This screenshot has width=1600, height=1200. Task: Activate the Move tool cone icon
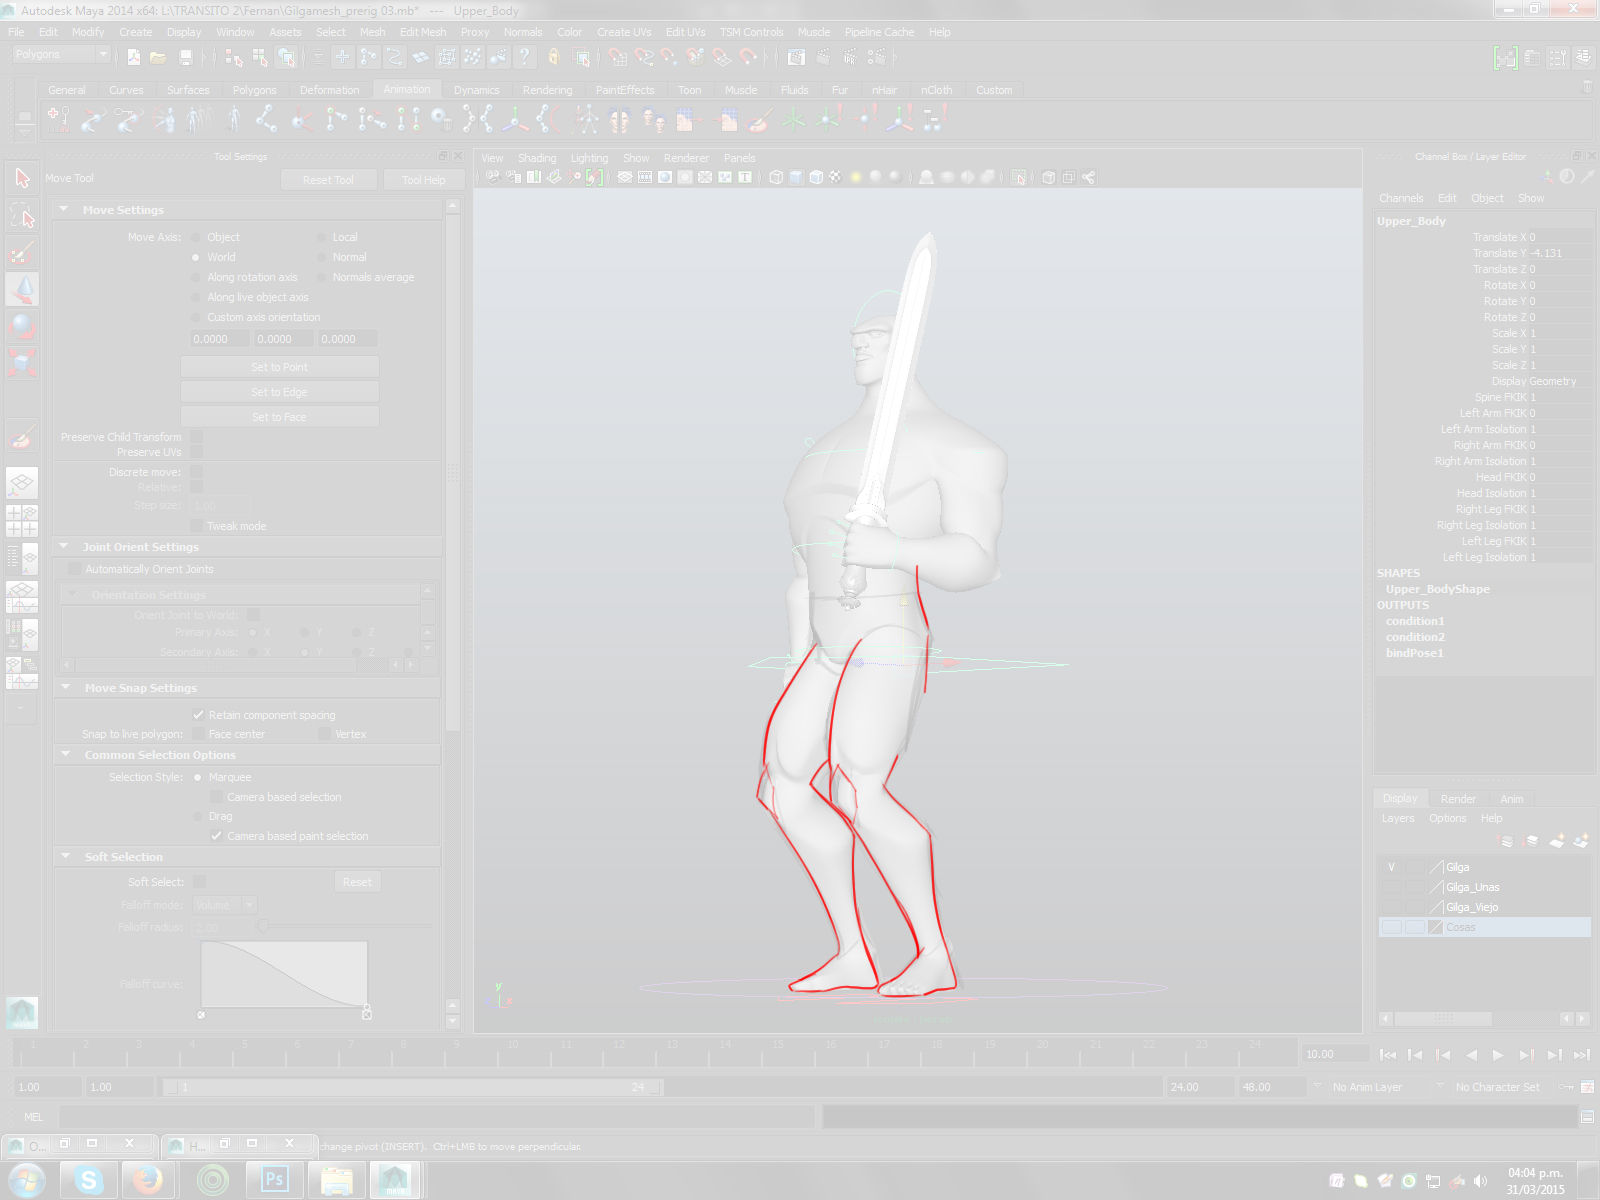[22, 289]
